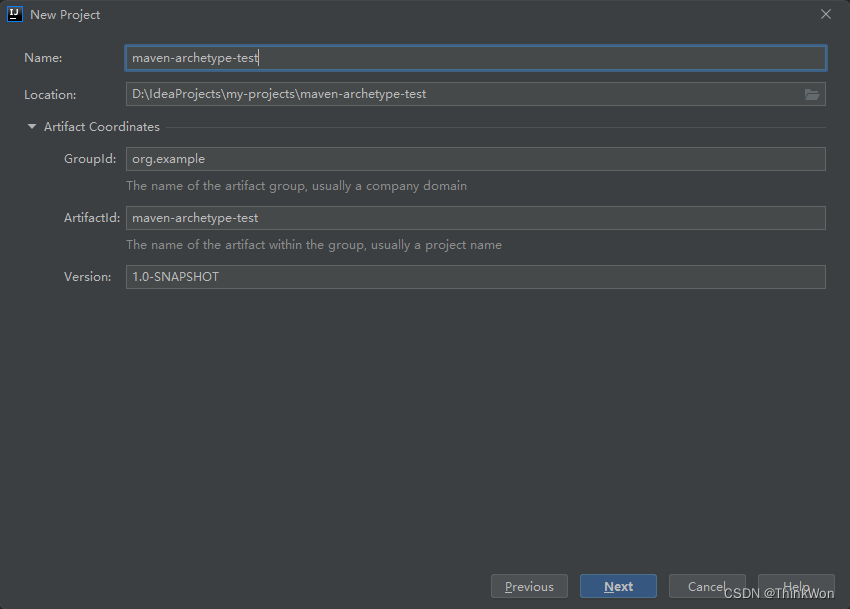Viewport: 850px width, 609px height.
Task: Click the 'Version:' label
Action: pyautogui.click(x=88, y=277)
